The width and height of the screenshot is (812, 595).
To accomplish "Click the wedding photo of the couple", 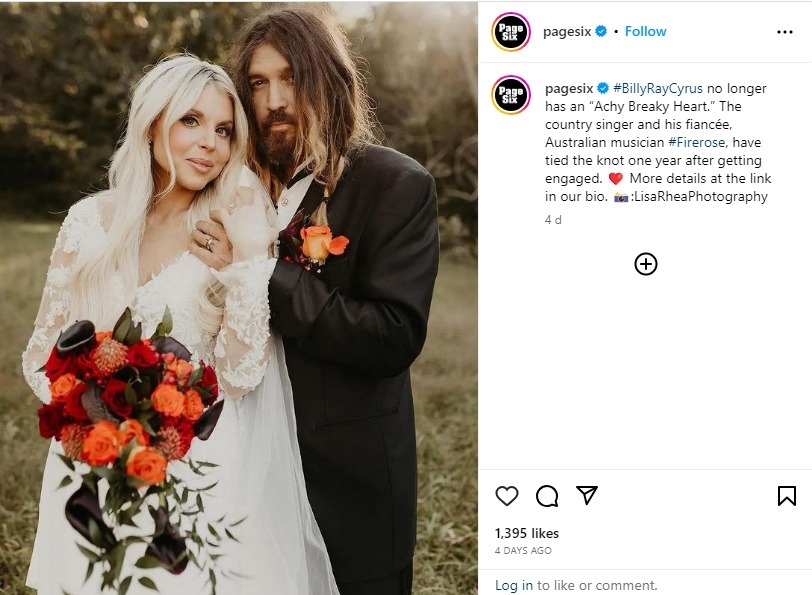I will pos(239,298).
